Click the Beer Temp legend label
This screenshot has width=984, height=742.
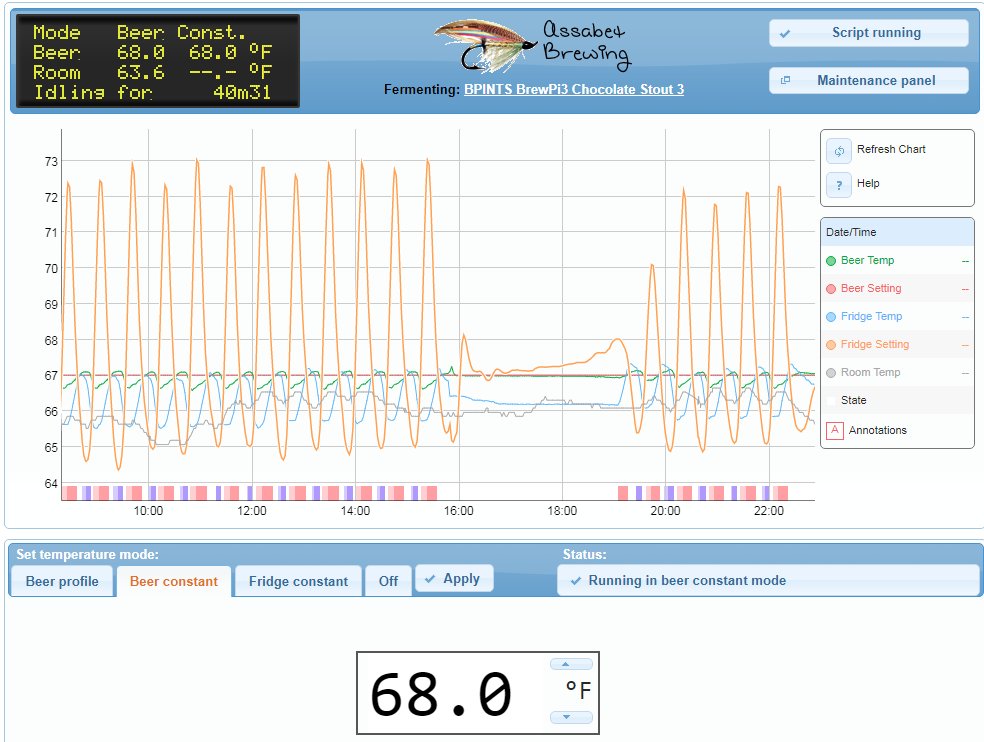point(867,261)
